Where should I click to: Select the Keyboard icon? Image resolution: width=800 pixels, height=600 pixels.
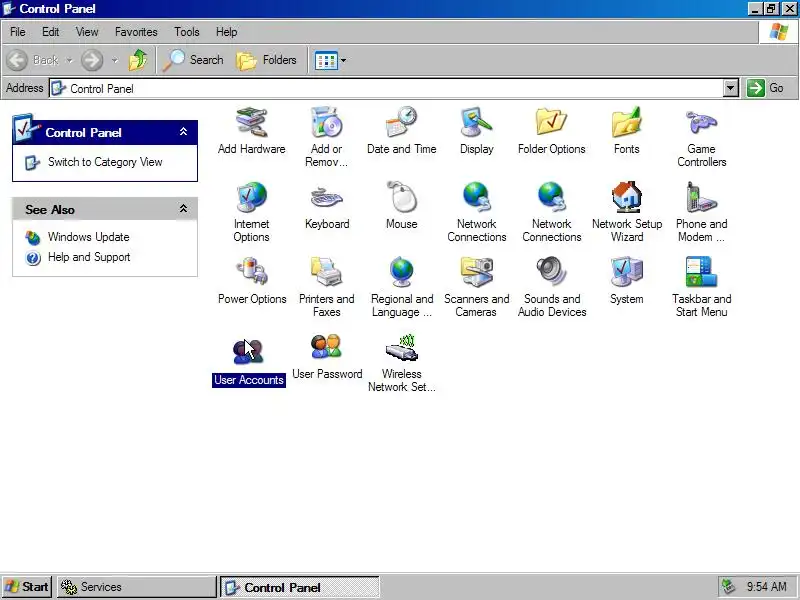point(327,197)
